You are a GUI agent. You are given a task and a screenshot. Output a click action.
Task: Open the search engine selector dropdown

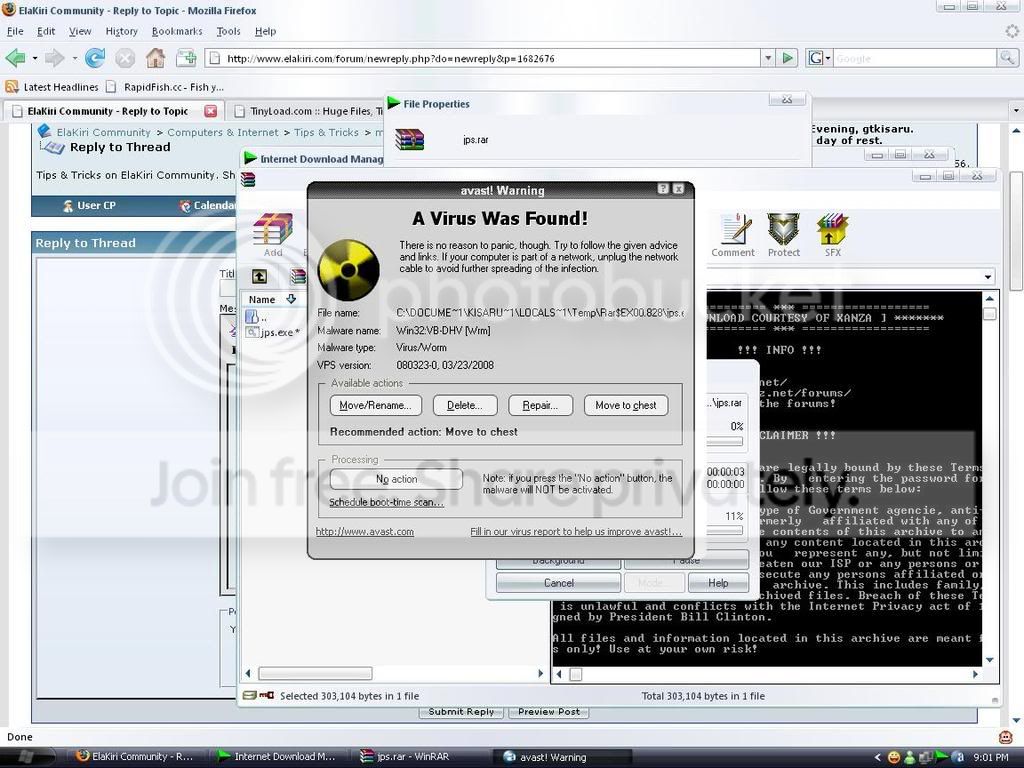click(x=827, y=58)
